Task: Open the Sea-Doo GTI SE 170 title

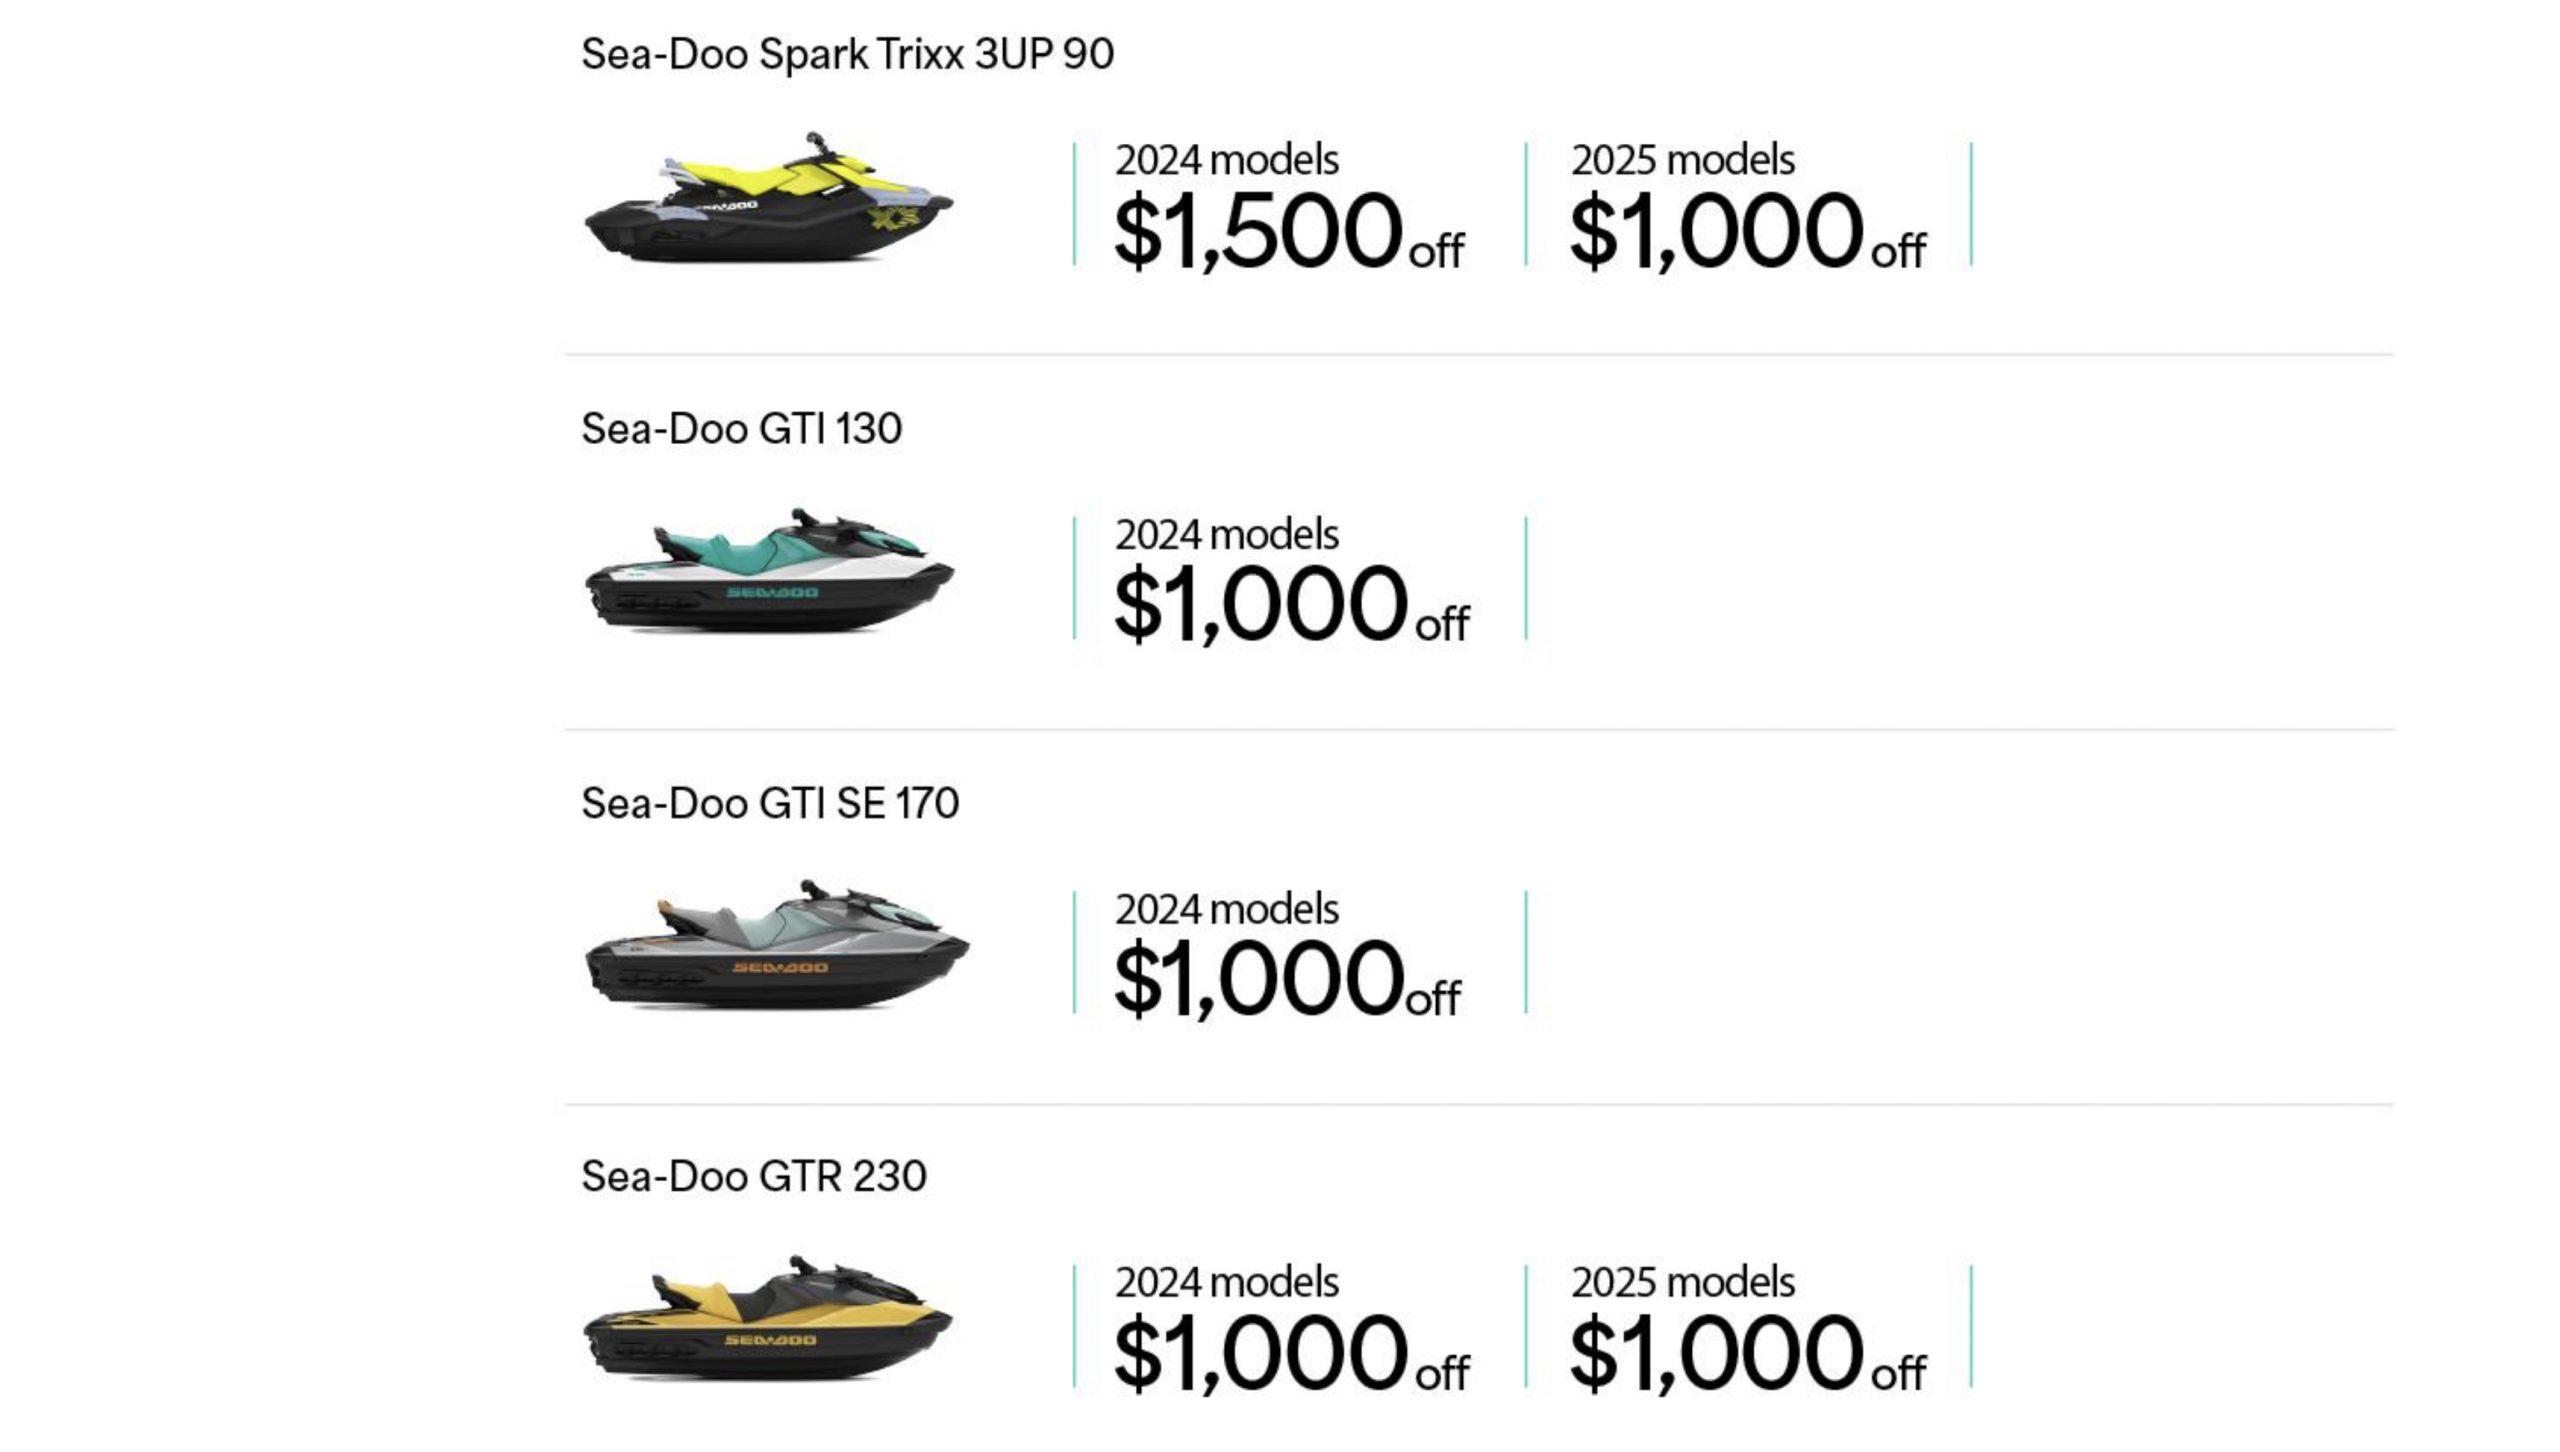Action: point(770,803)
